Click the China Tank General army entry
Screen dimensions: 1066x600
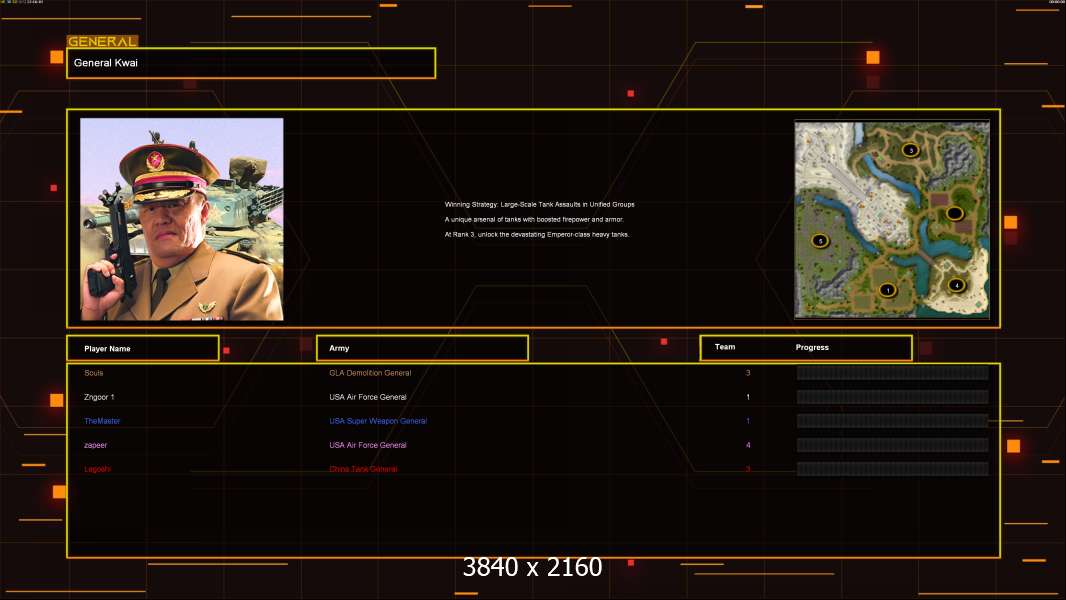click(x=363, y=469)
